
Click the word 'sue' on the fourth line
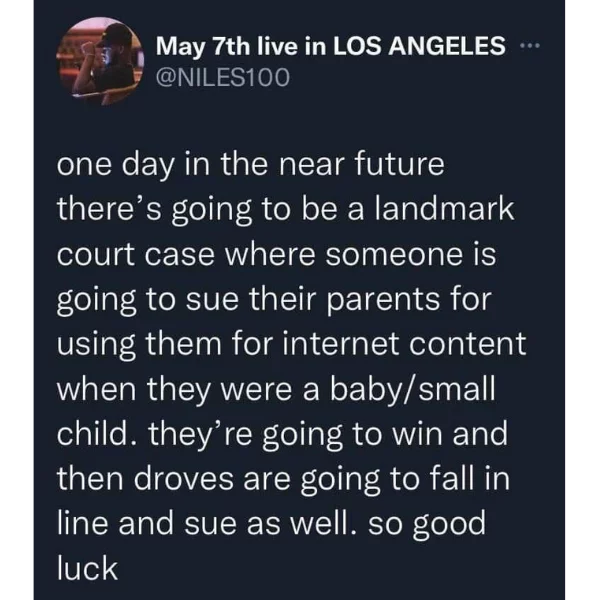coord(212,300)
